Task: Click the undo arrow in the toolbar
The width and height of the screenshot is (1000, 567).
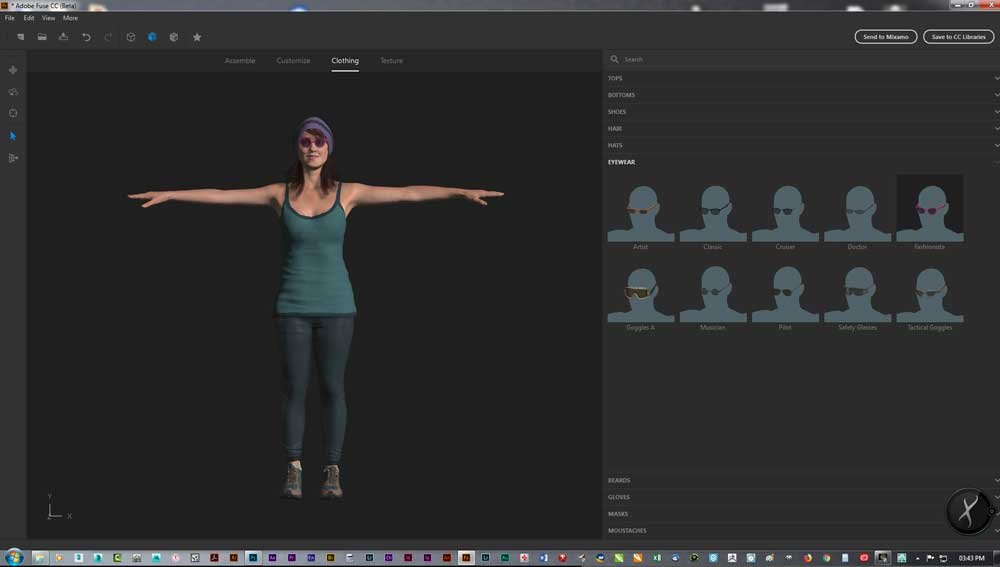Action: click(86, 37)
